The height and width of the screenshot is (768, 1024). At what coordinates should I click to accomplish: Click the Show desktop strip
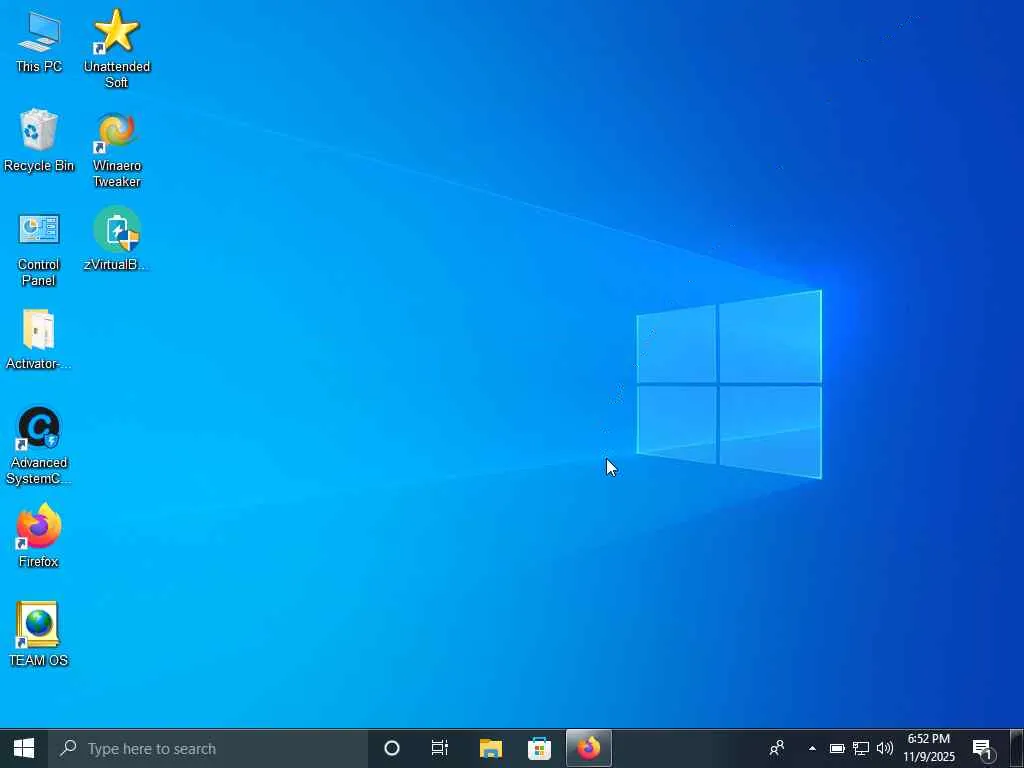point(1017,748)
